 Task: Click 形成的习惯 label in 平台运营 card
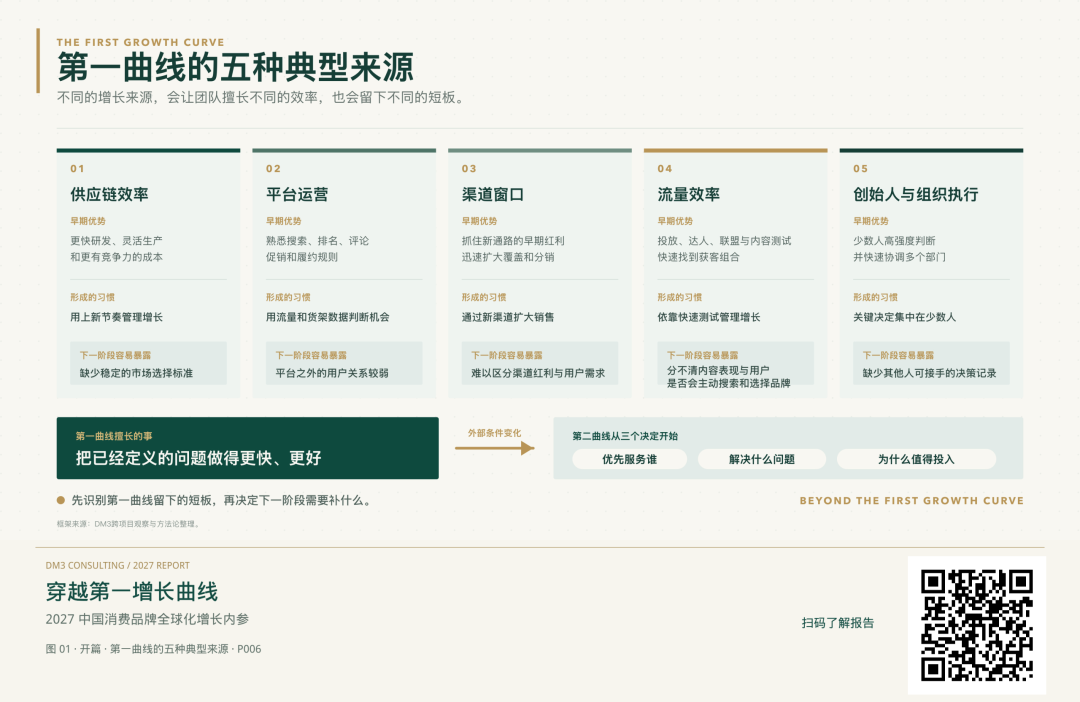click(x=288, y=298)
